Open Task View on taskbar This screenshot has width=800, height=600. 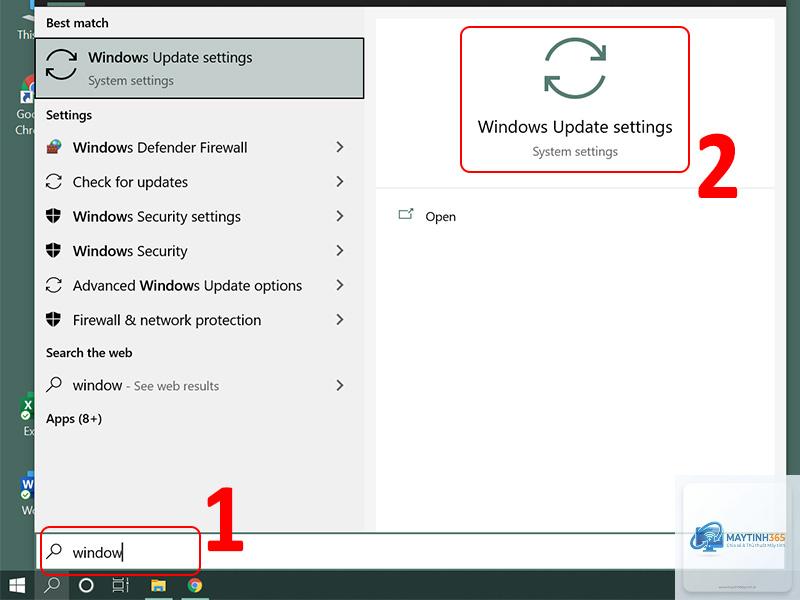pos(120,585)
